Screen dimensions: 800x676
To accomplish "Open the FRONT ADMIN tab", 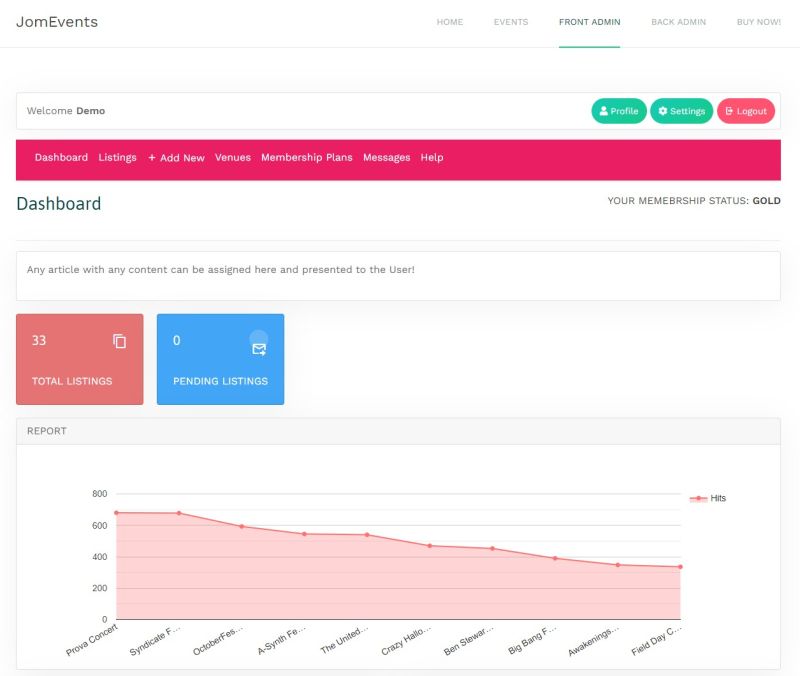I will tap(589, 21).
